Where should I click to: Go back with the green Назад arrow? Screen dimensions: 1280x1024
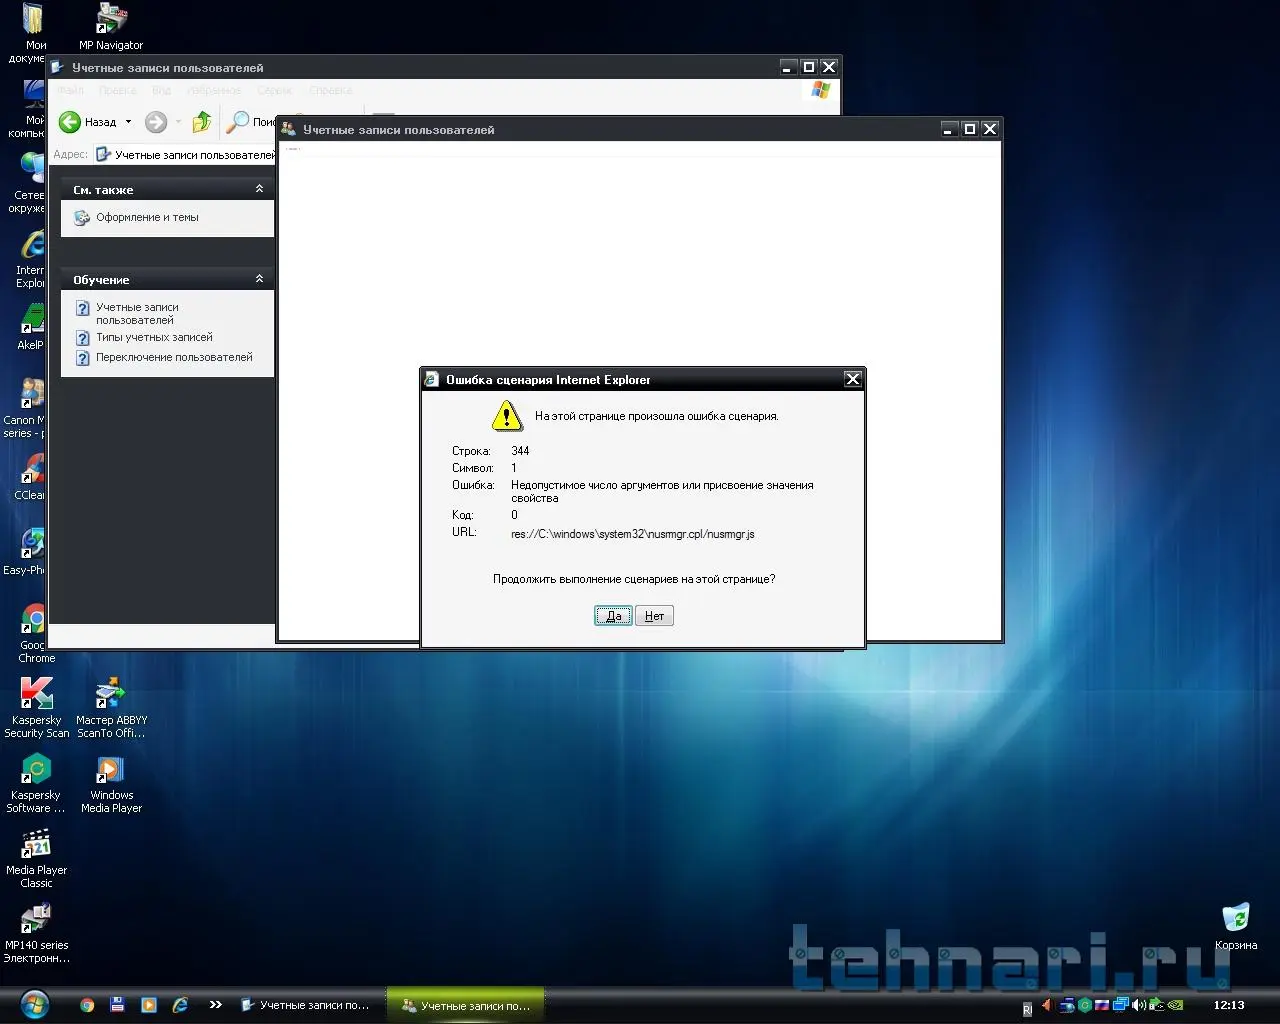(70, 122)
